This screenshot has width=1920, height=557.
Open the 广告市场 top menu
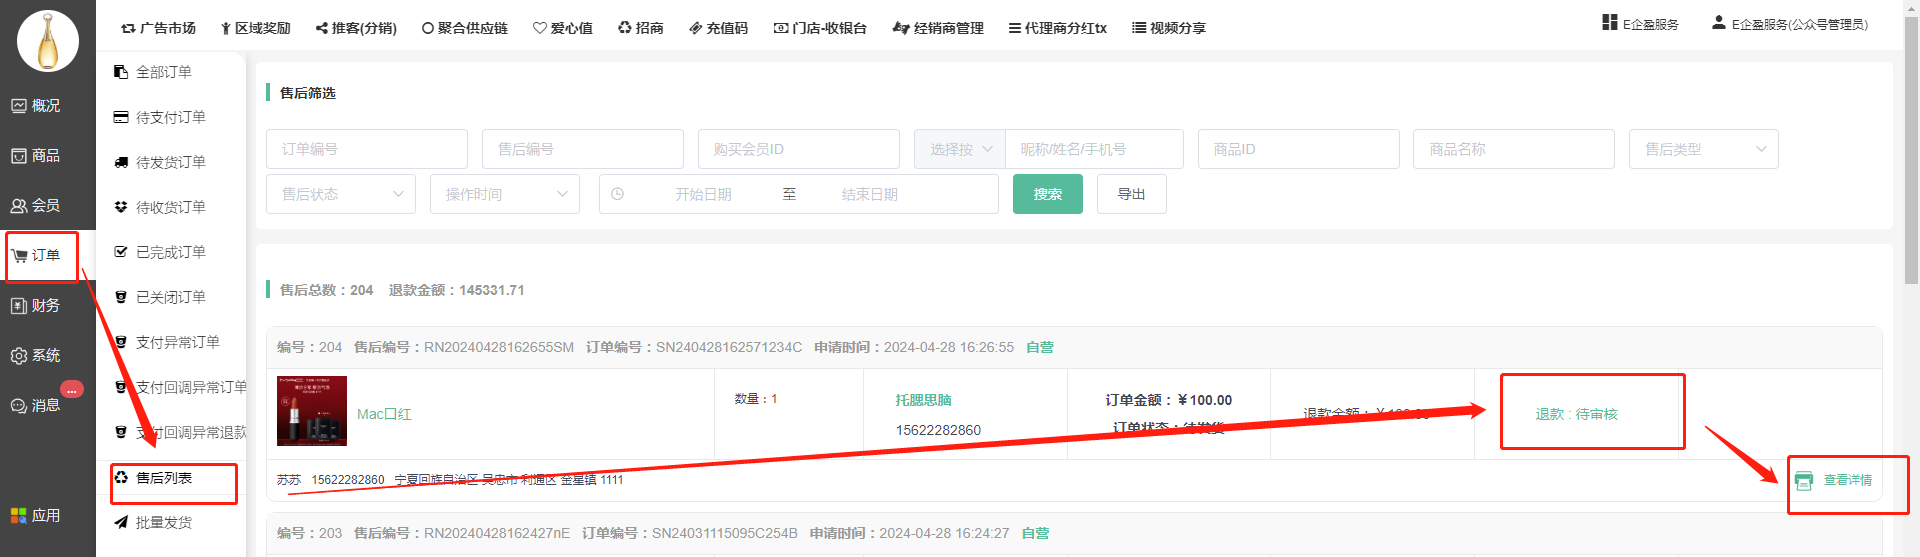tap(158, 28)
